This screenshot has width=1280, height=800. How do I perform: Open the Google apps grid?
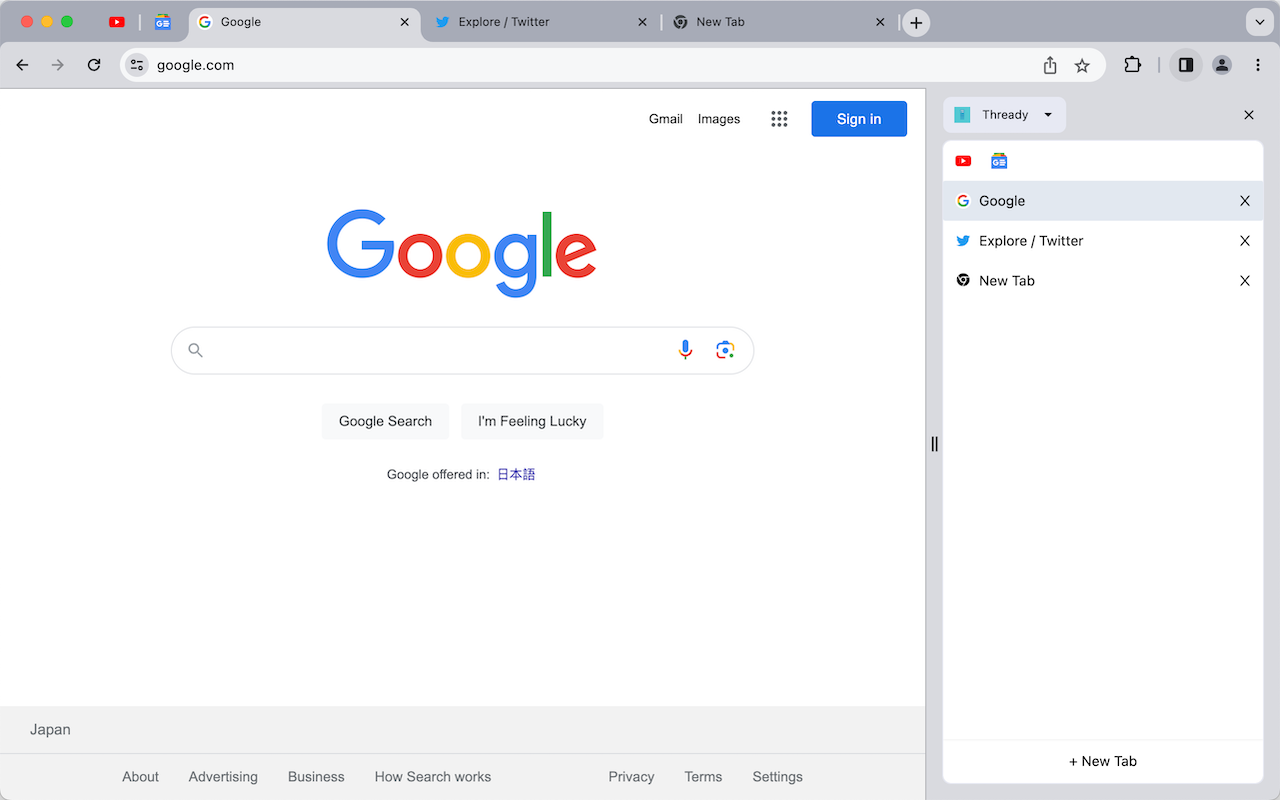pos(779,119)
